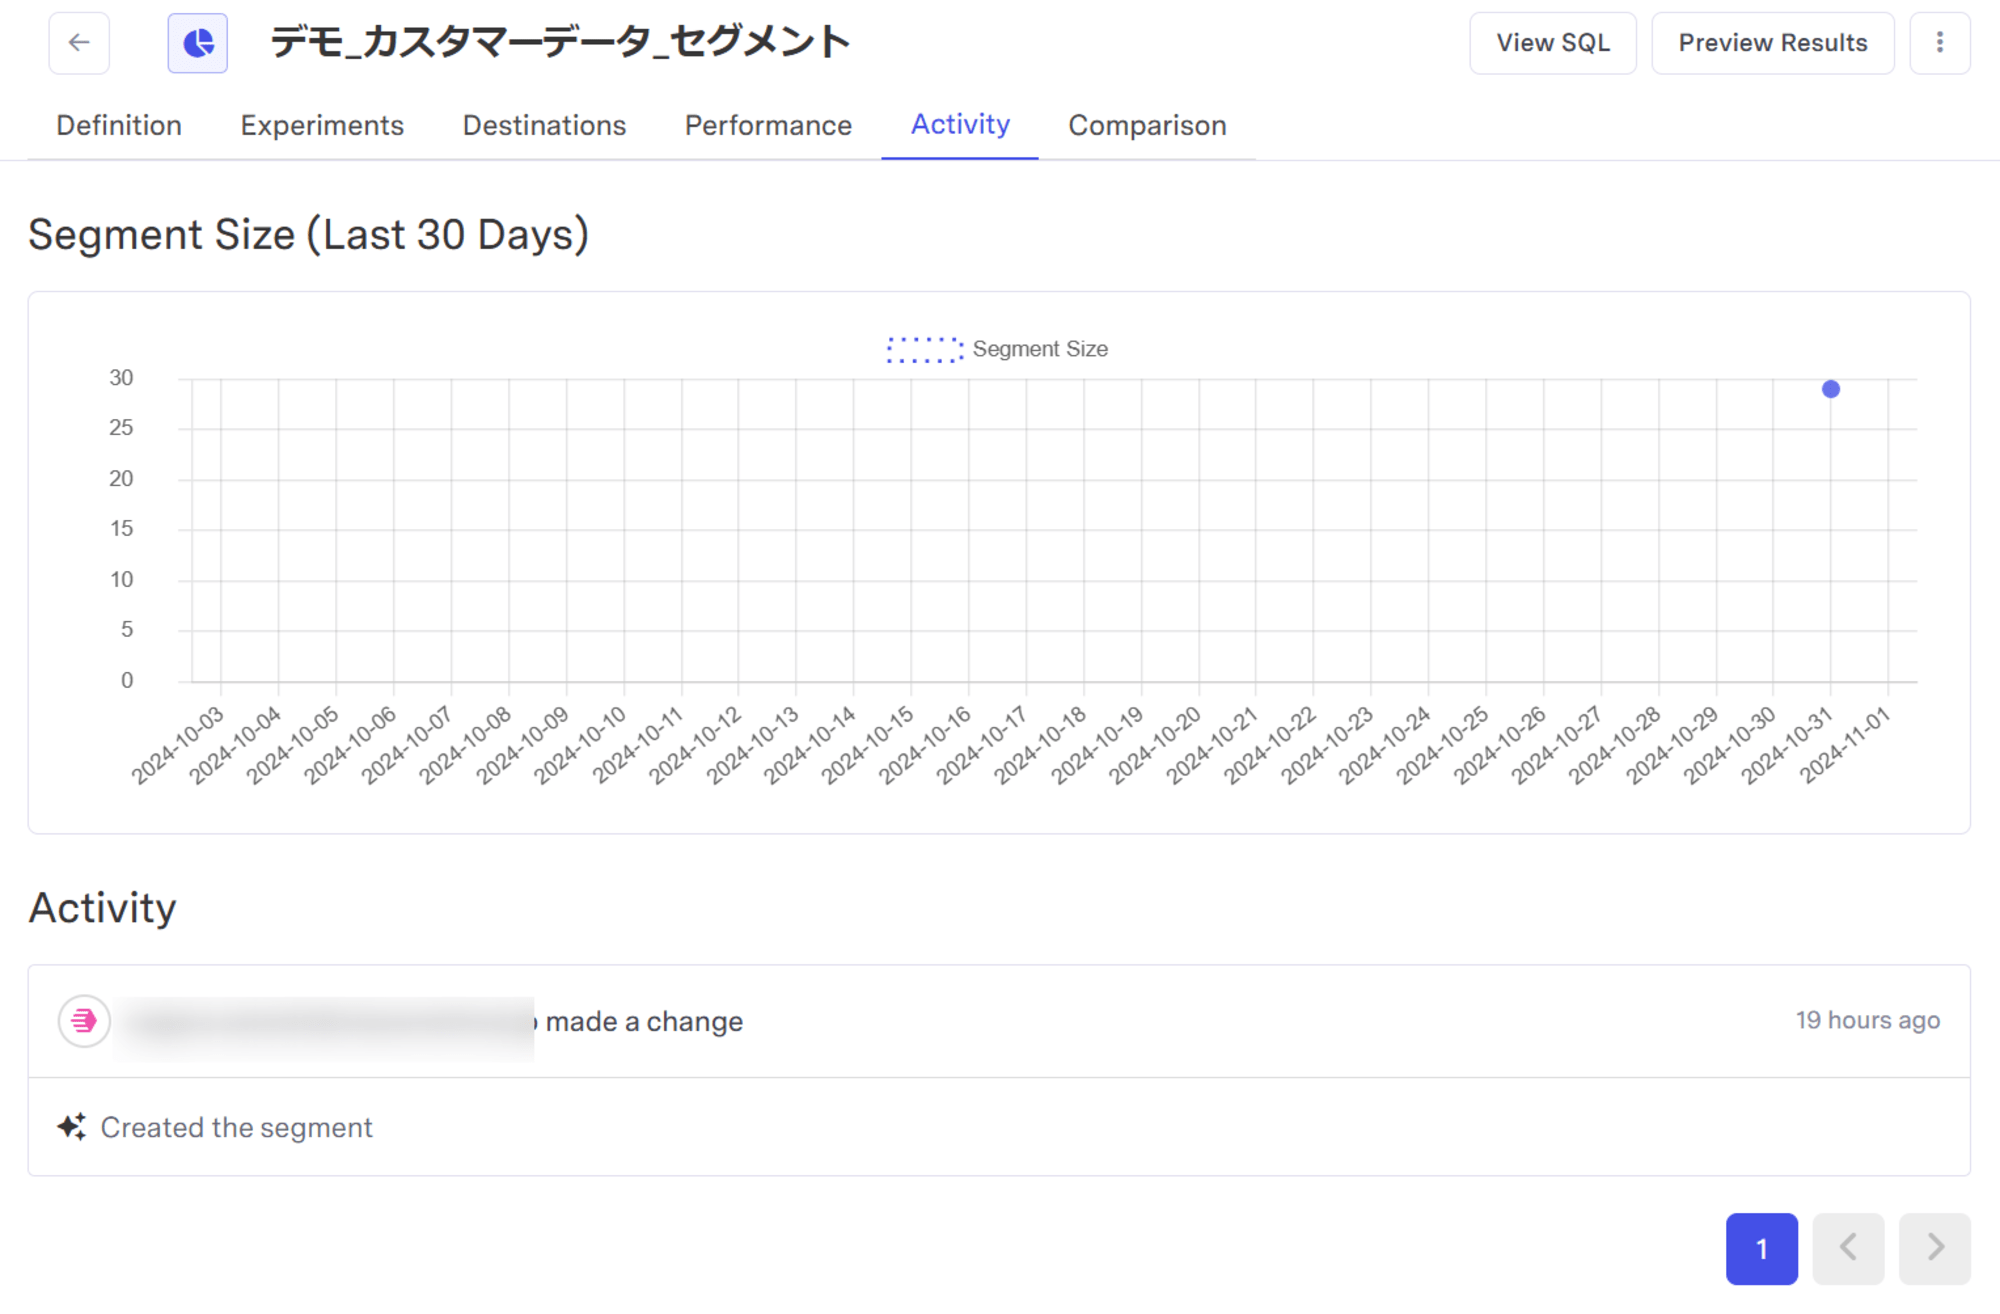This screenshot has width=2000, height=1314.
Task: Go back with the left arrow button
Action: [x=79, y=43]
